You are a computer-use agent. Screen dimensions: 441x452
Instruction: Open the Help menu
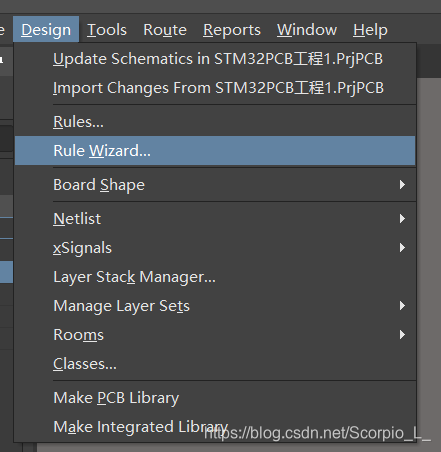click(370, 30)
